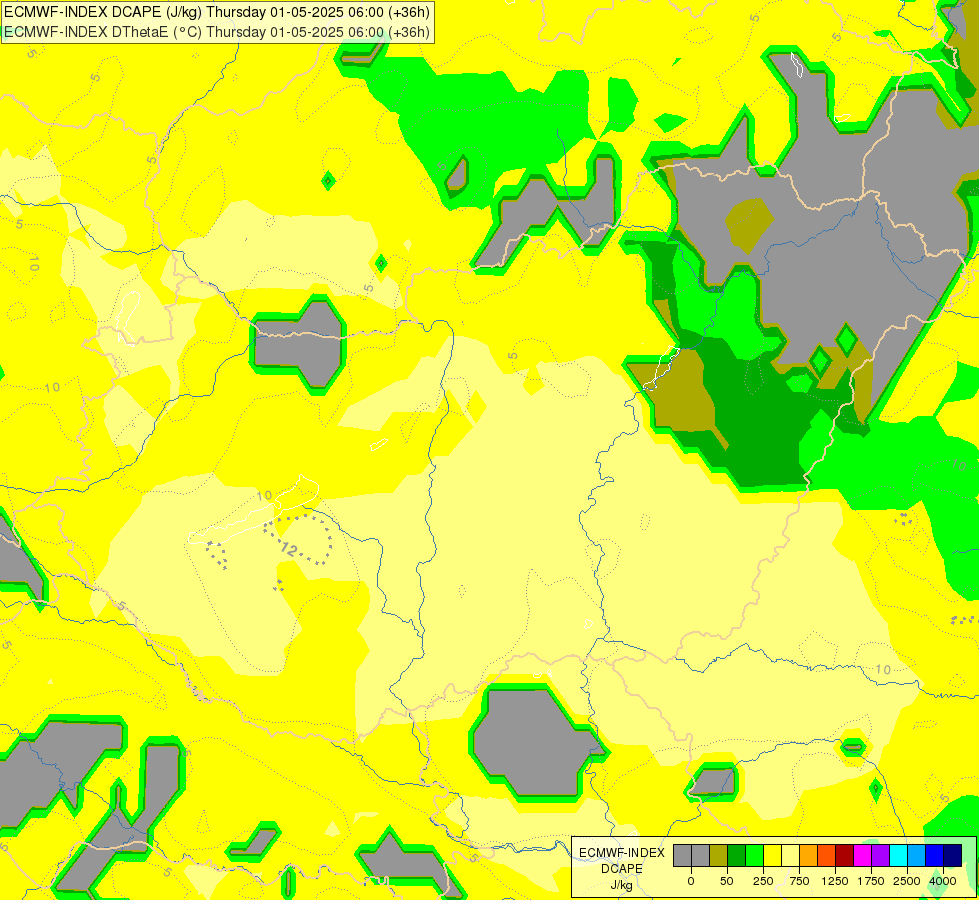
Task: Select the dark red legend swatch
Action: point(844,855)
